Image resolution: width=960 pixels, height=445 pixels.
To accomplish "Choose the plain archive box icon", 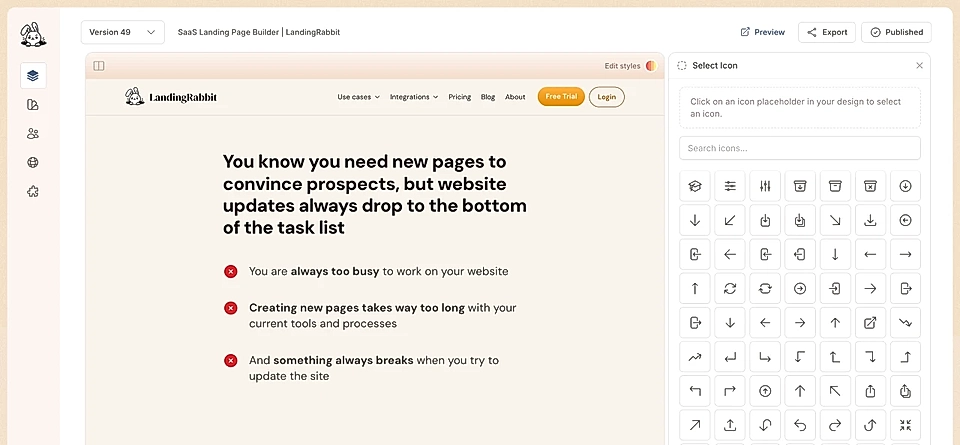I will point(835,186).
